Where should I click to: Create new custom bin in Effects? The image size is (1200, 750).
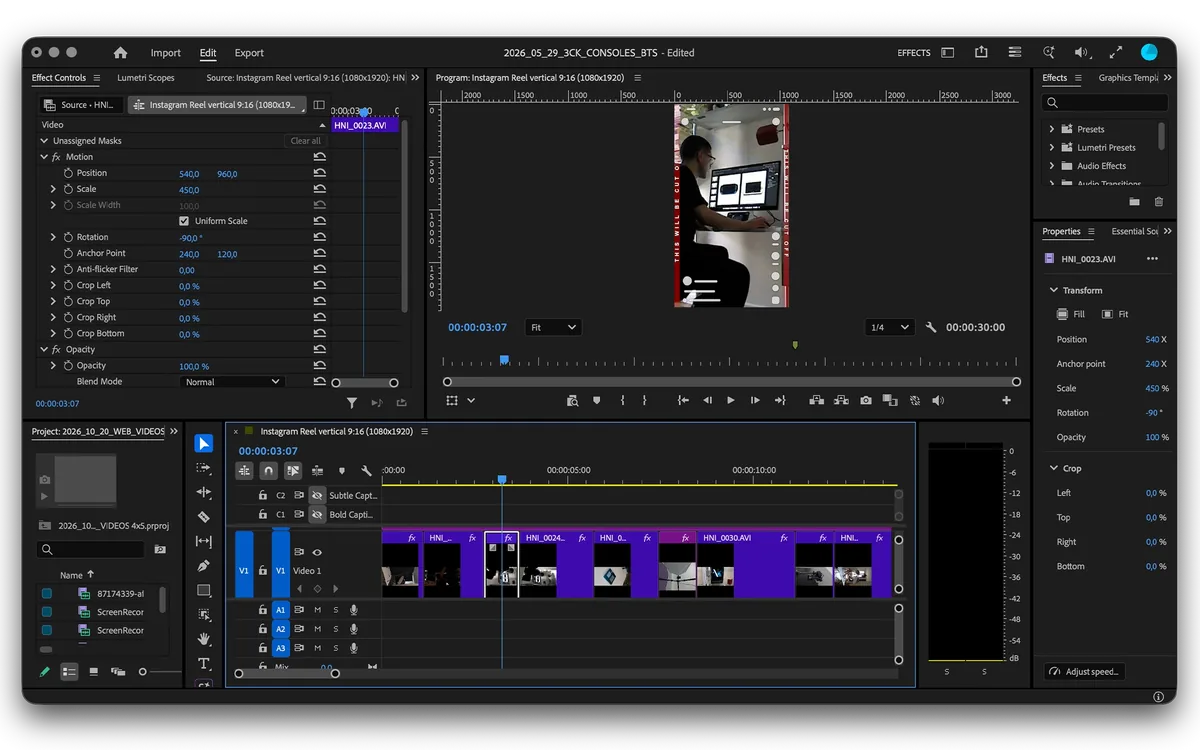[1135, 202]
